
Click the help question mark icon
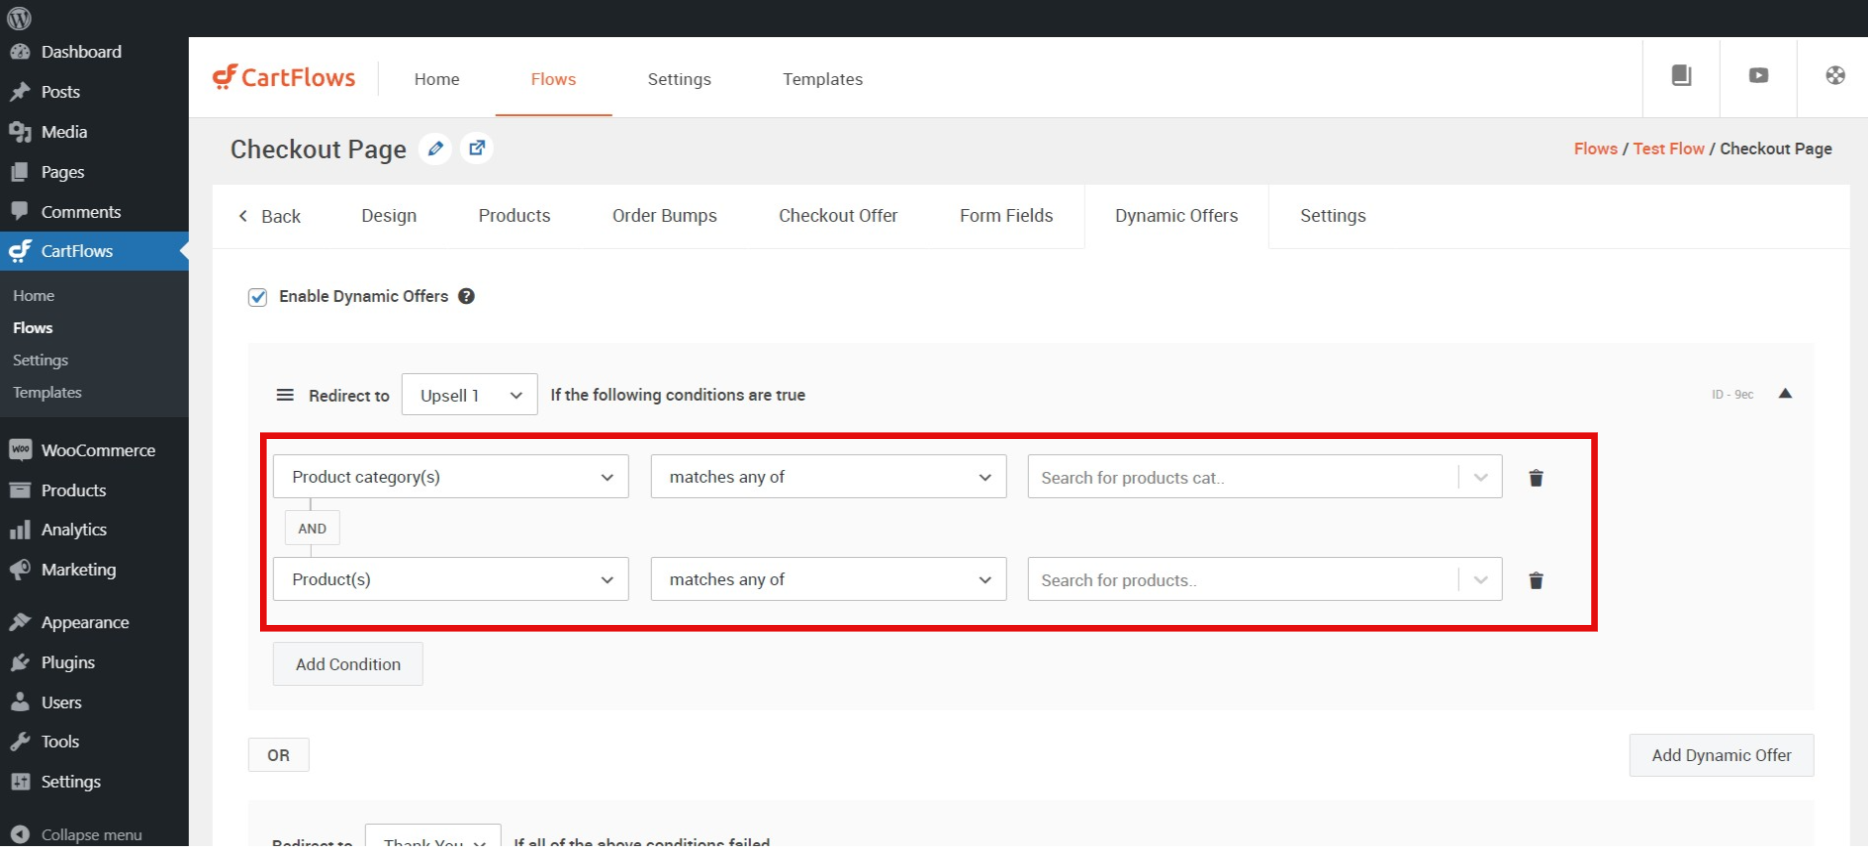click(x=466, y=296)
